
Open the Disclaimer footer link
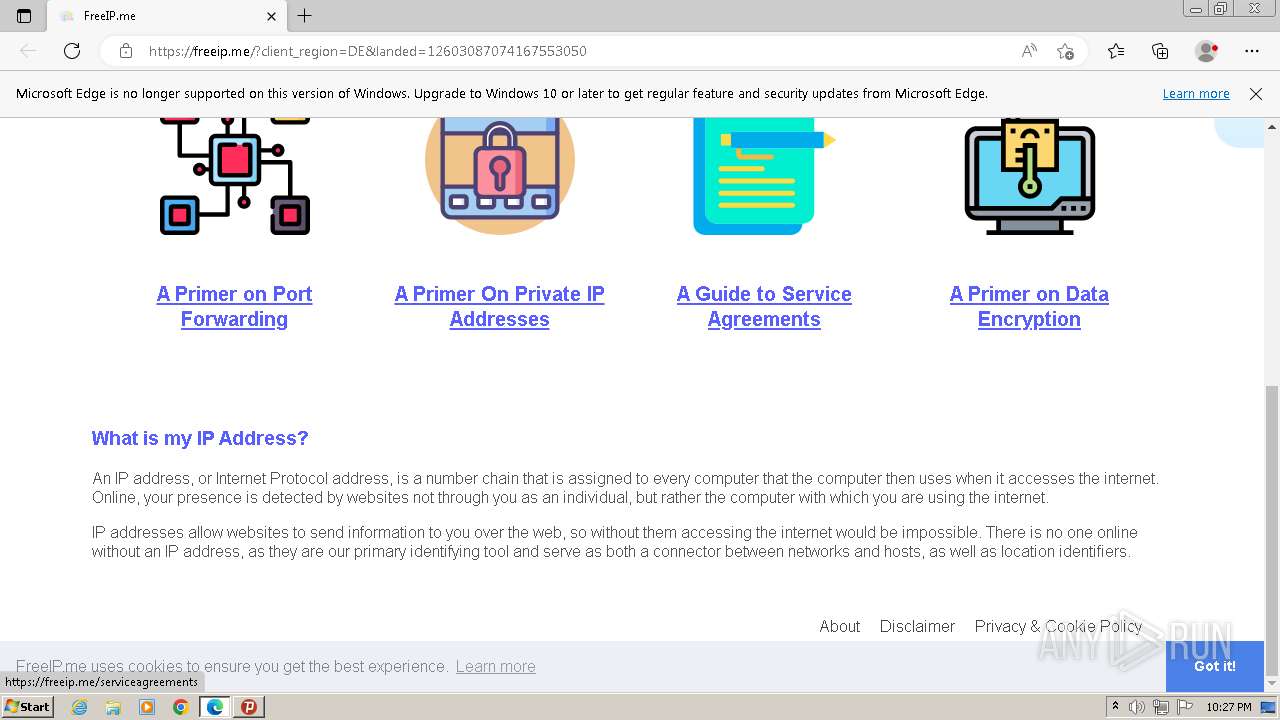[917, 626]
